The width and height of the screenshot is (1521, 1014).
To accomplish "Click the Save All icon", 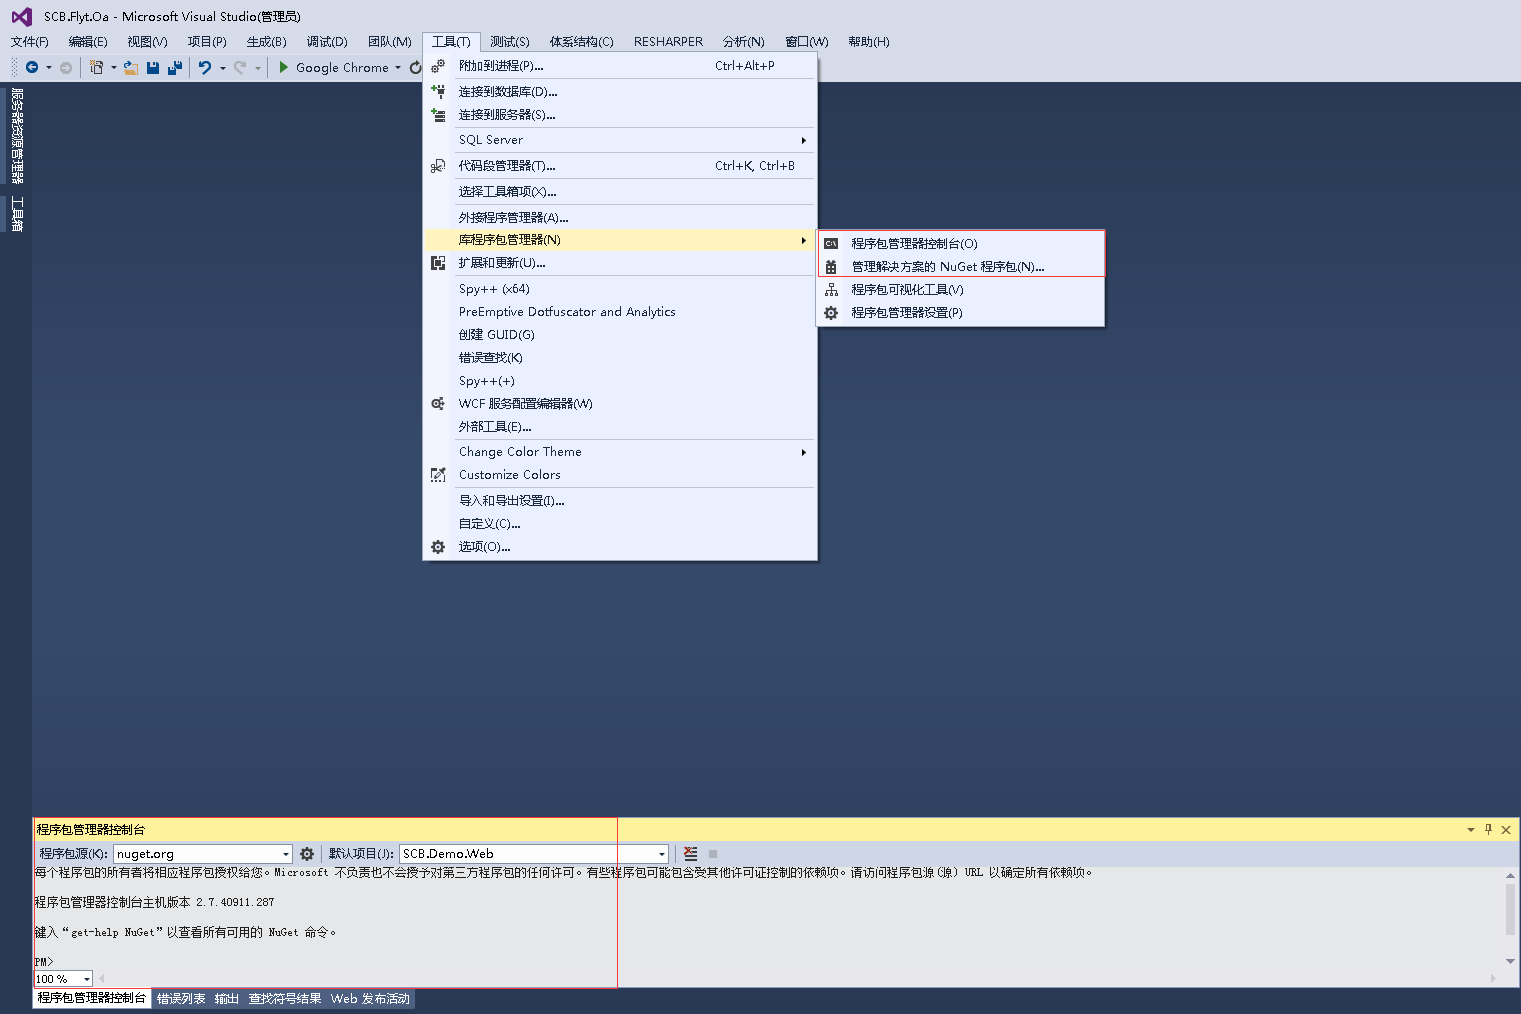I will click(x=175, y=67).
